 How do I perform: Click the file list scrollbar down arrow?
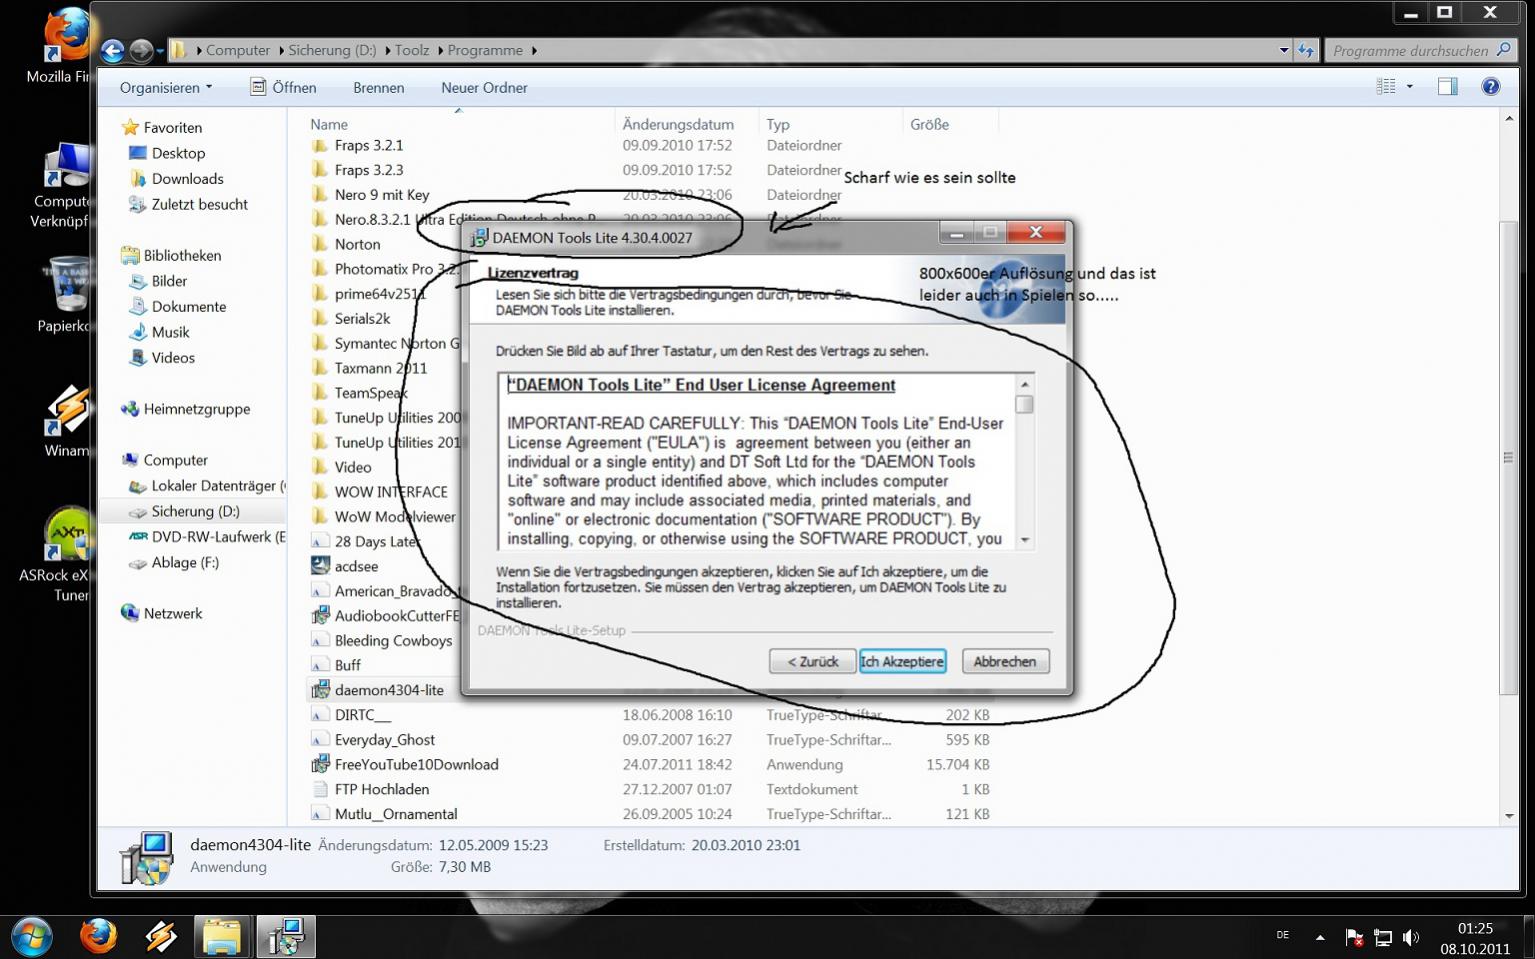tap(1509, 816)
